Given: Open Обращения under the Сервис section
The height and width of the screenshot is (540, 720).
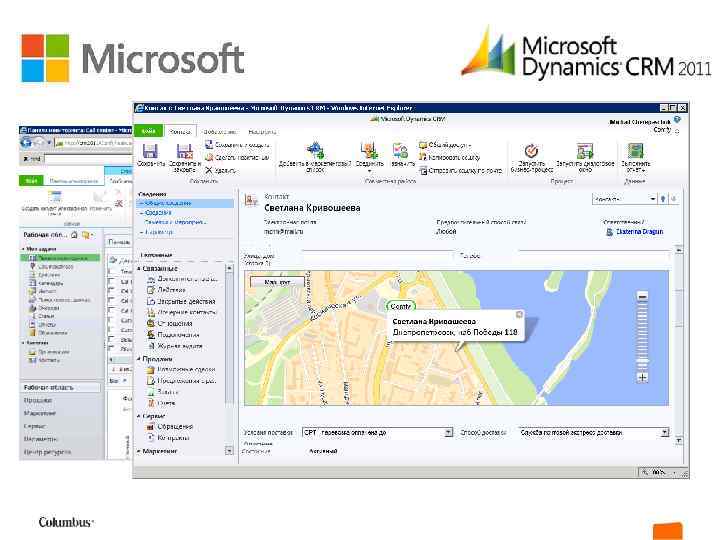Looking at the screenshot, I should pos(169,427).
